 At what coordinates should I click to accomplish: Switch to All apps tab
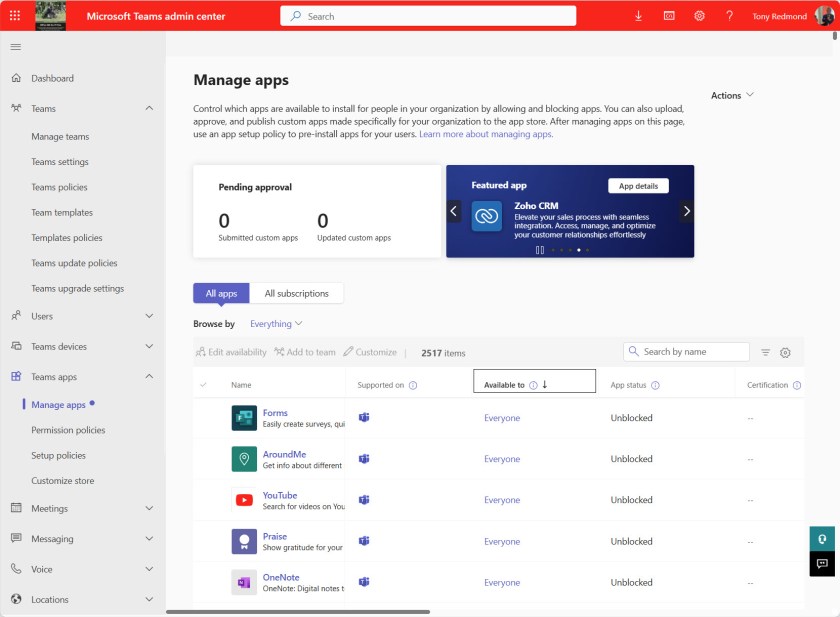pyautogui.click(x=221, y=294)
